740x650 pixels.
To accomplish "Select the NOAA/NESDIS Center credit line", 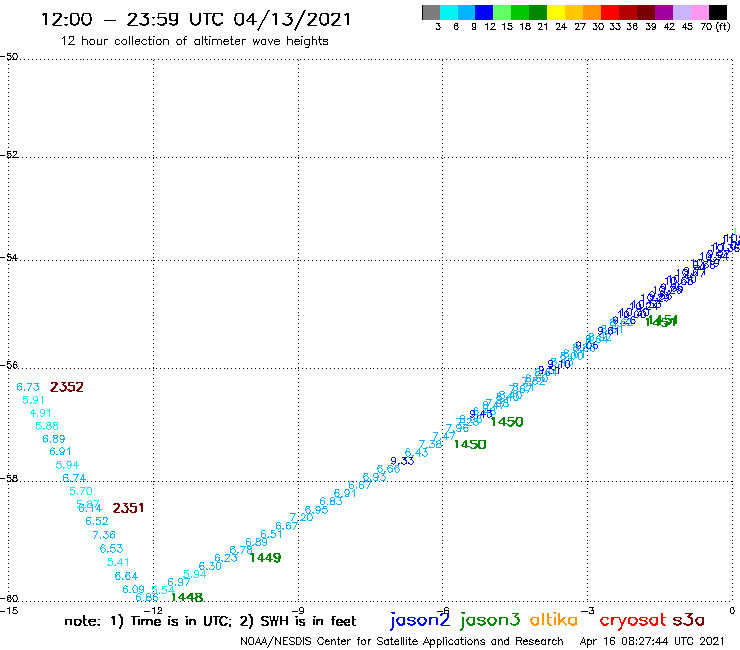I will tap(402, 641).
